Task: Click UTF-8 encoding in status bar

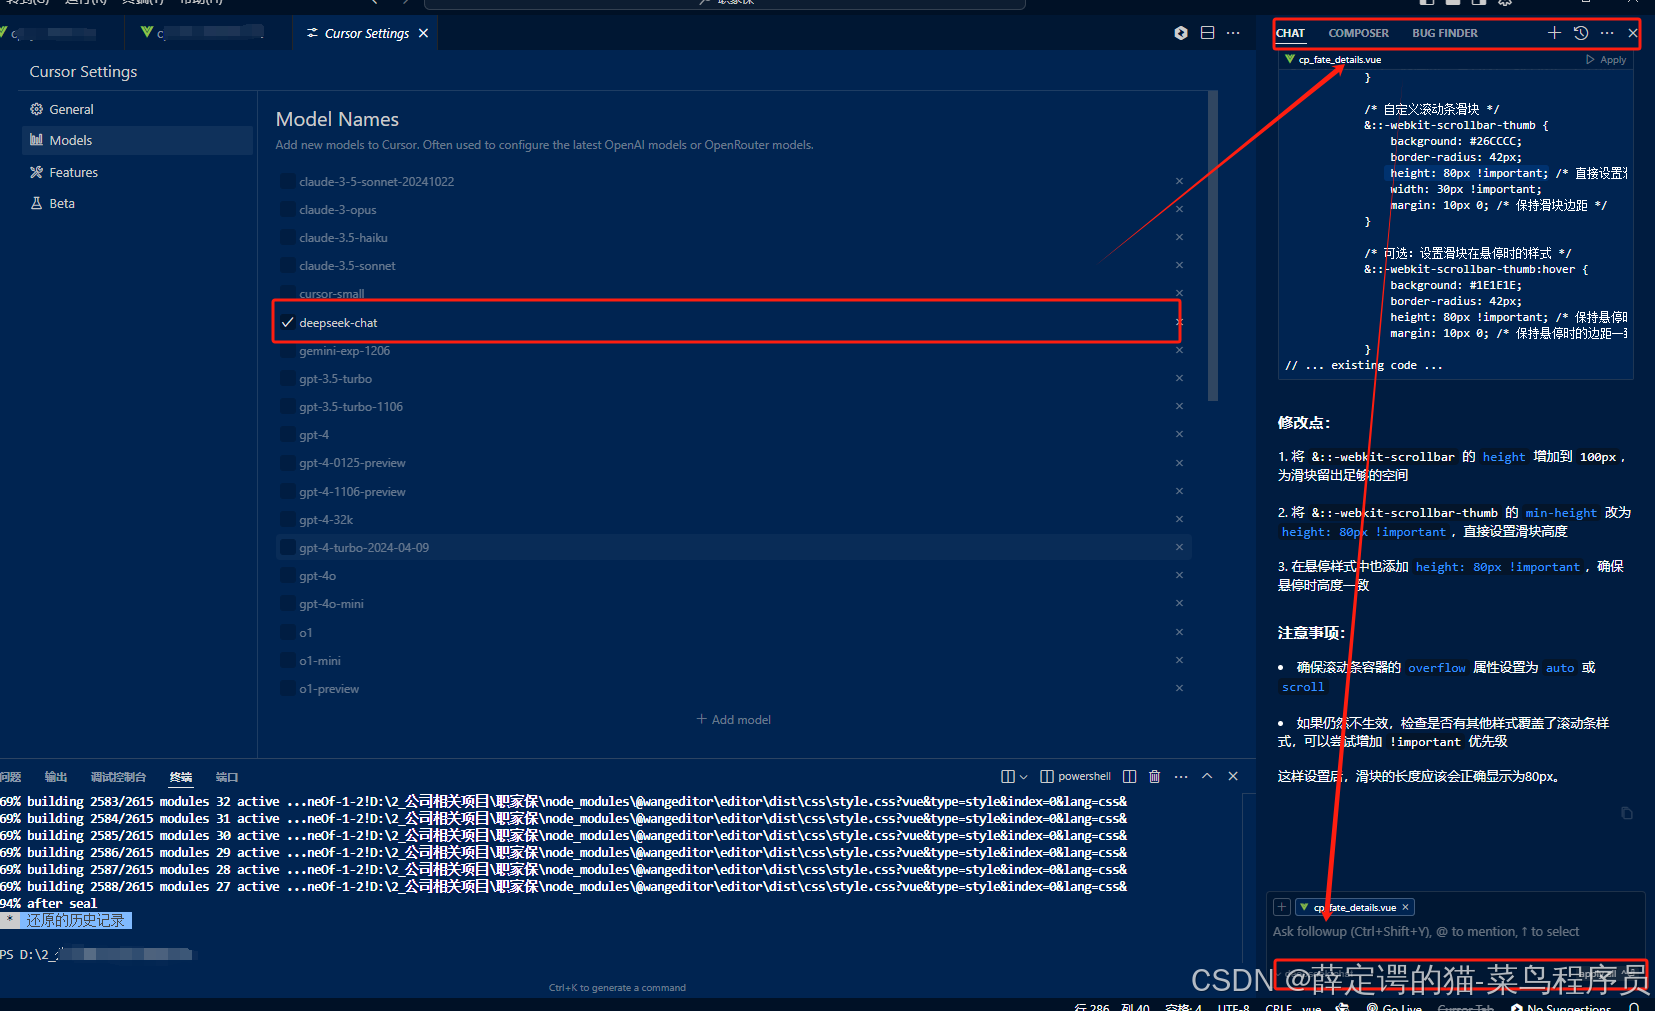Action: (1234, 1006)
